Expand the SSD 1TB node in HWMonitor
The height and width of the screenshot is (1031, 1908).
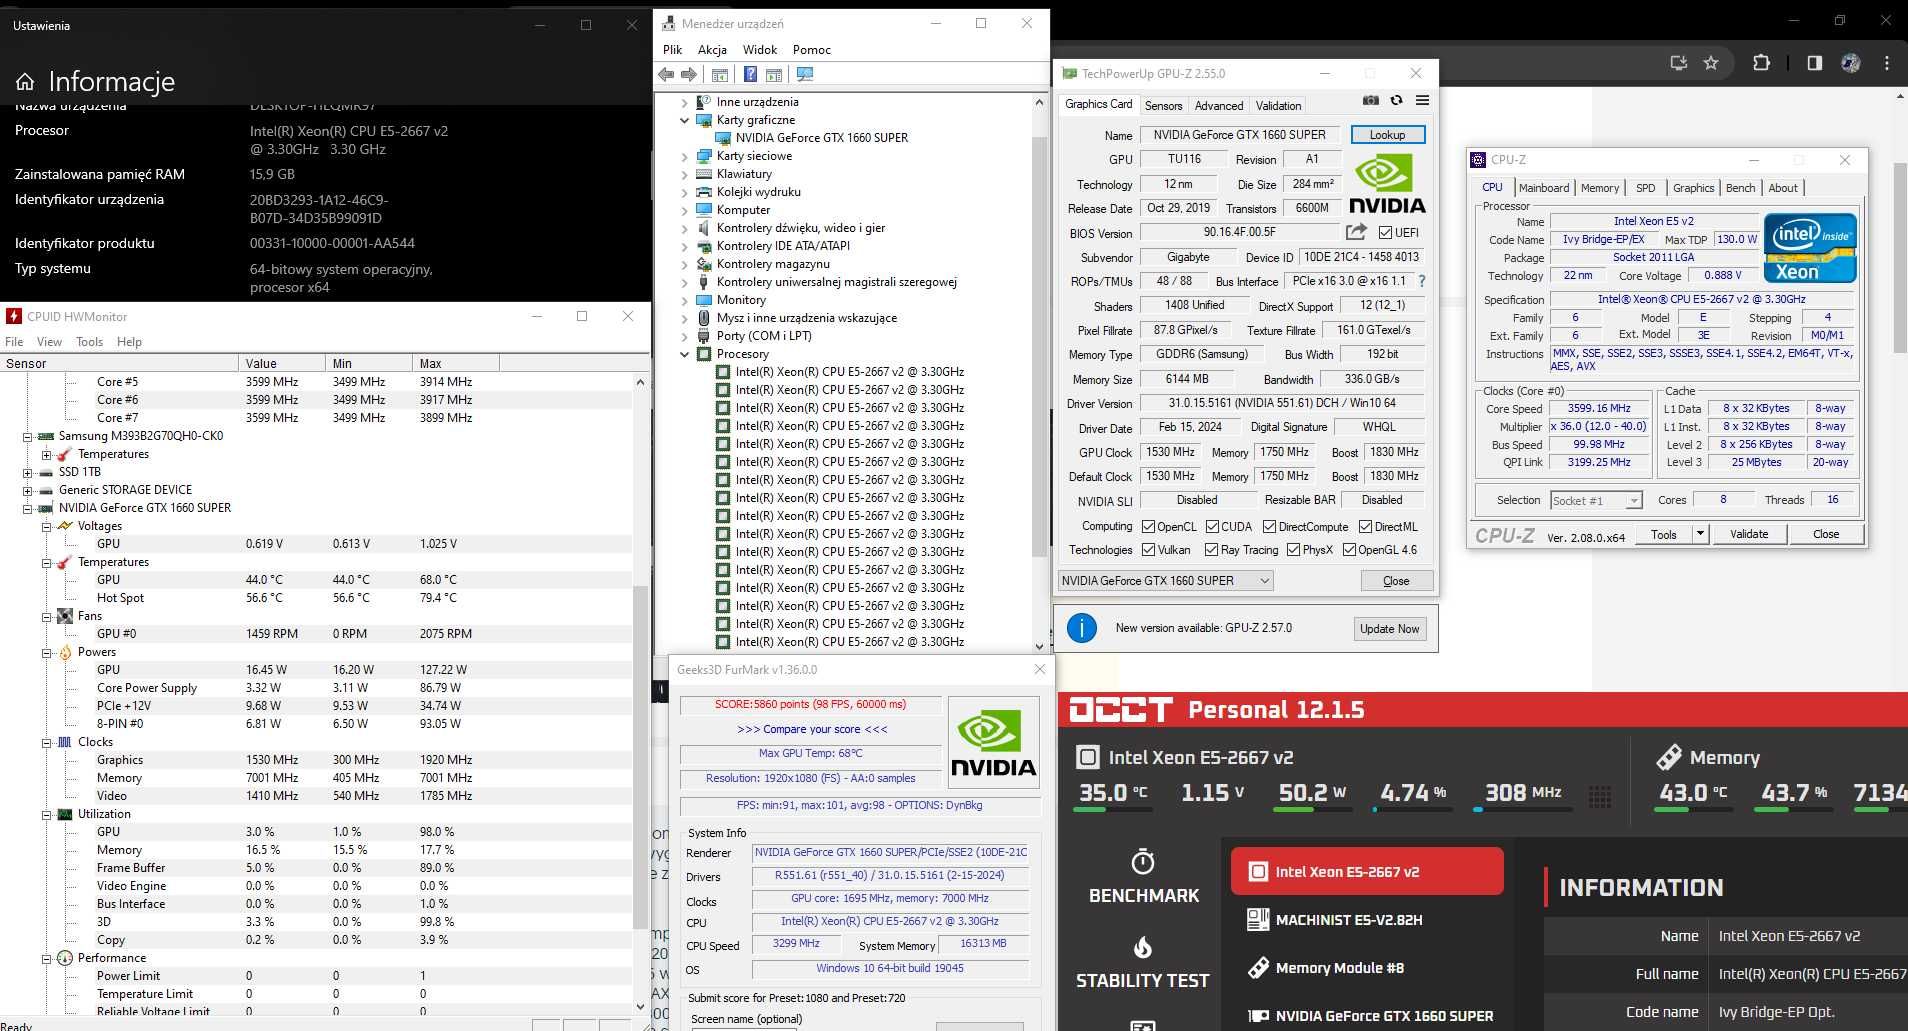[28, 472]
